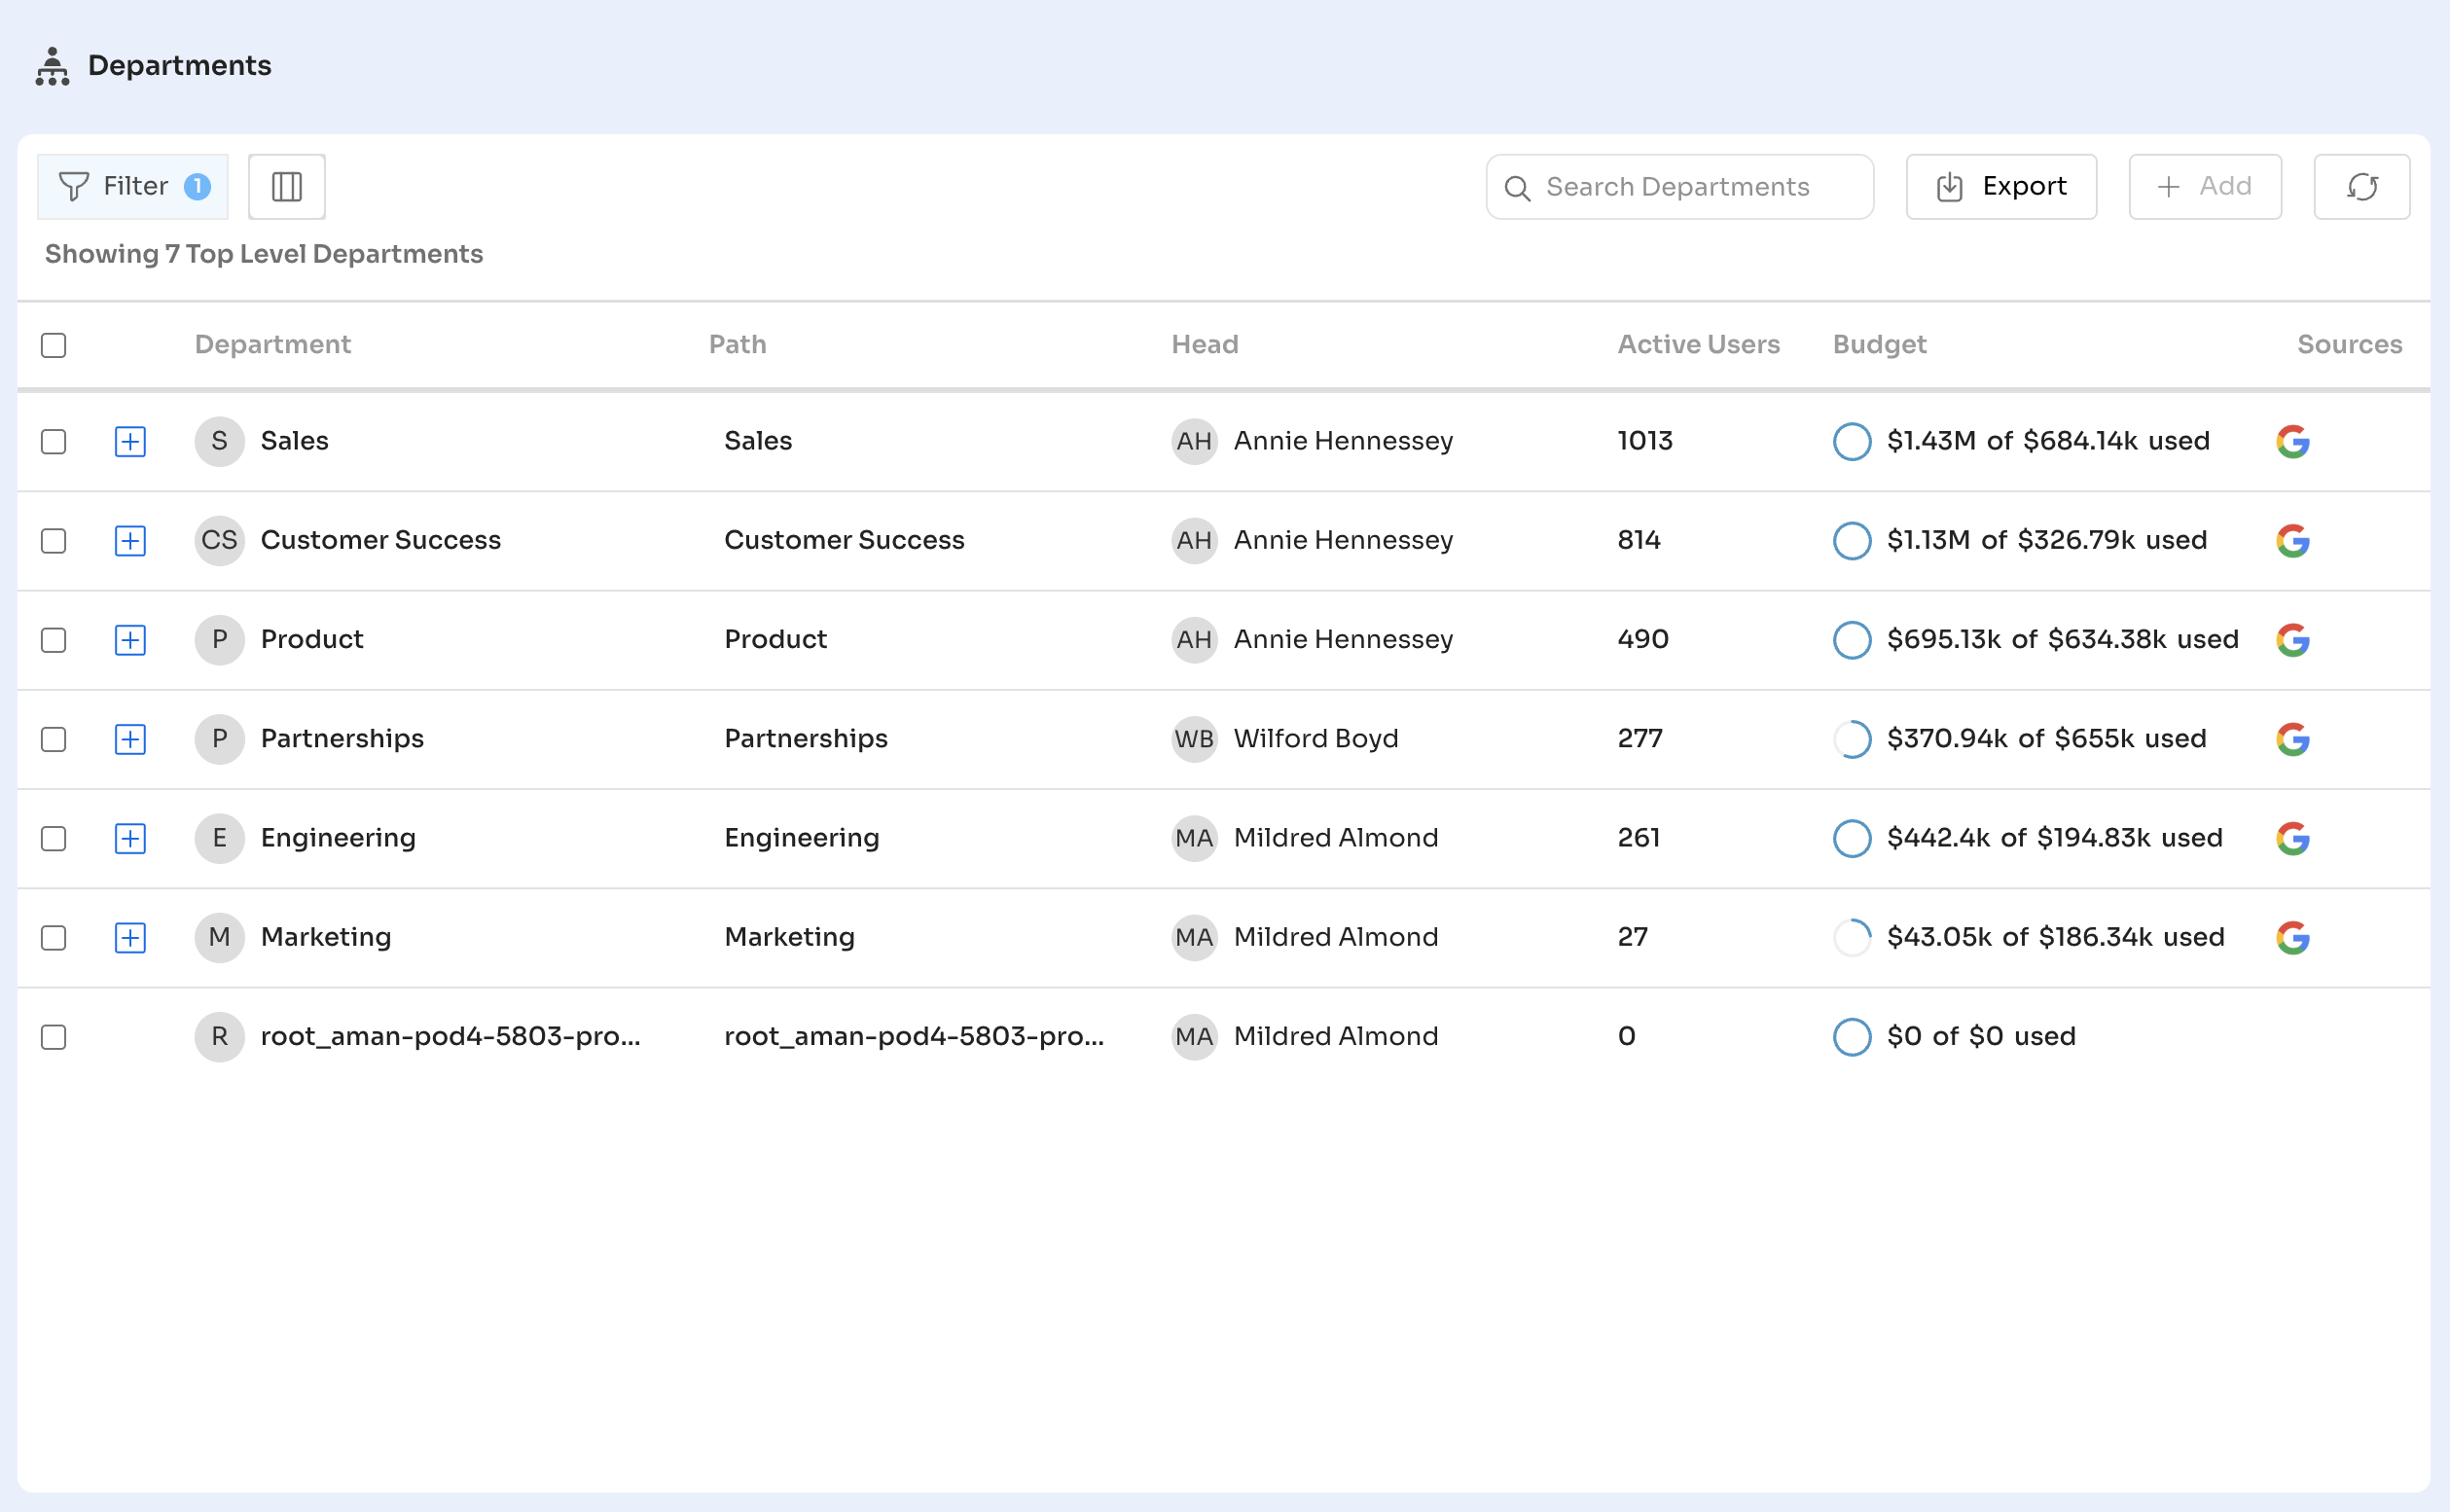2450x1512 pixels.
Task: Expand the Sales department subtree
Action: tap(130, 441)
